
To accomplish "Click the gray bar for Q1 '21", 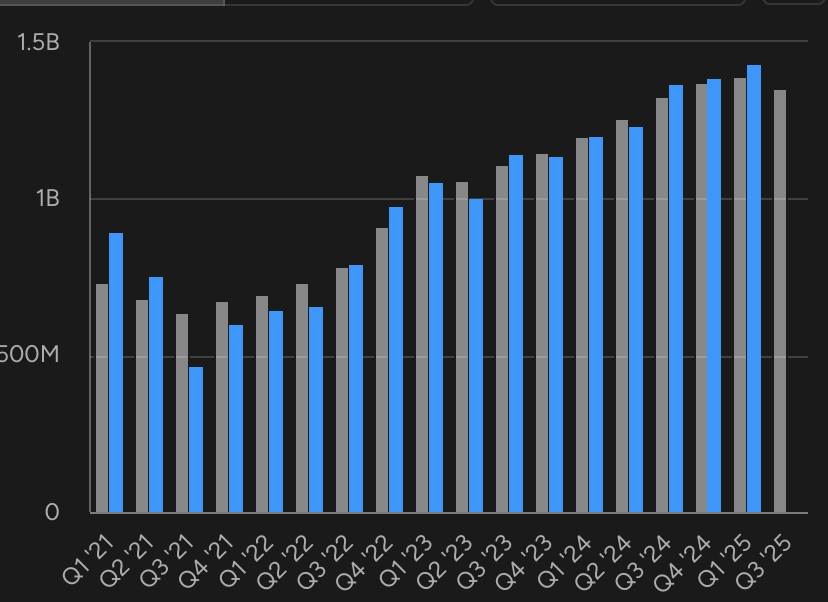I will point(102,398).
